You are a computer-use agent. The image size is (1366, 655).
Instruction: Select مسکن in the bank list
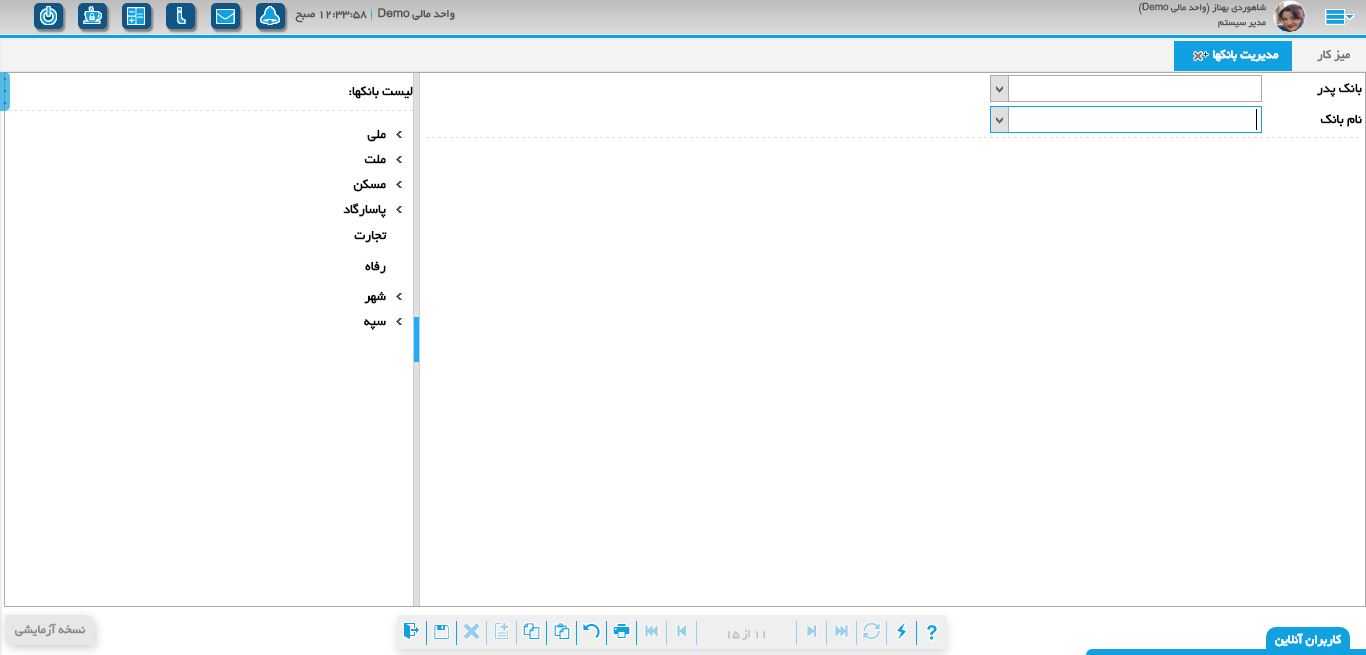pyautogui.click(x=370, y=184)
